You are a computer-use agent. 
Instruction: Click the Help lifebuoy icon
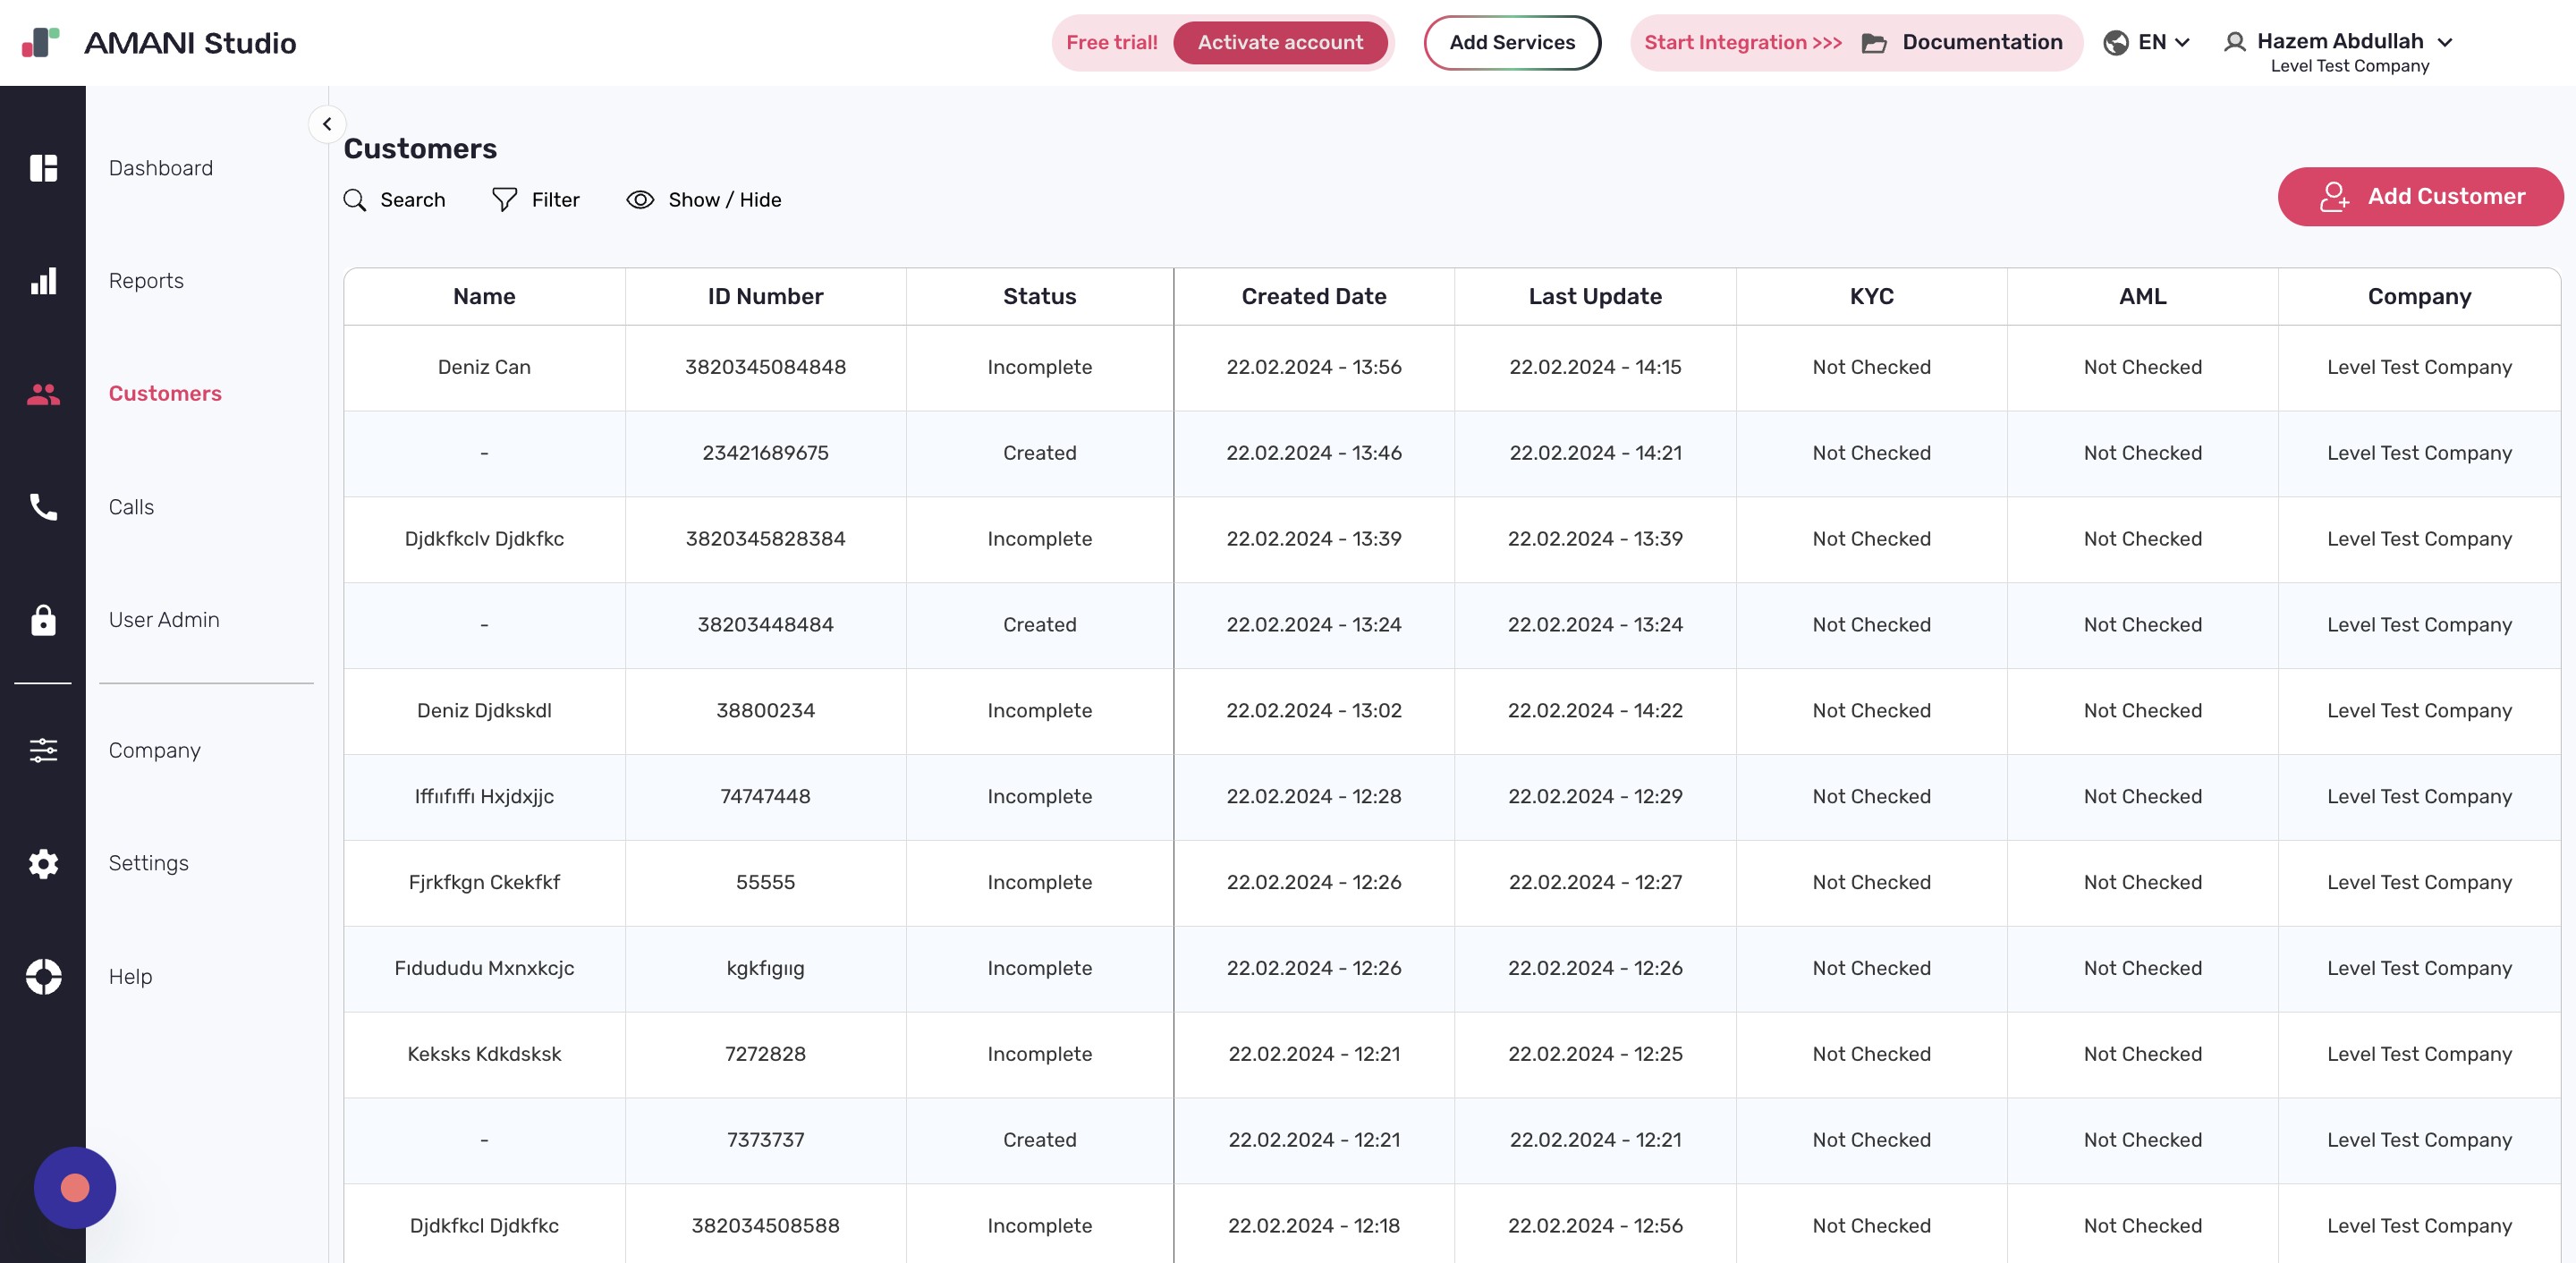point(43,976)
